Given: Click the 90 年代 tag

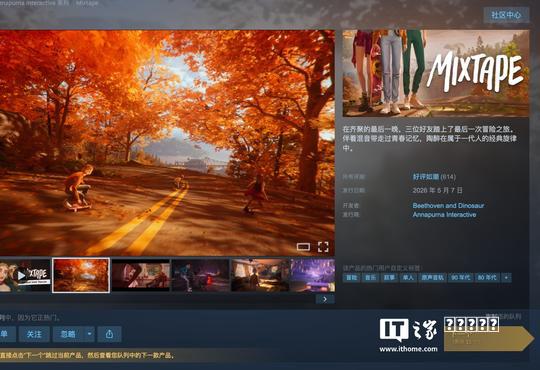Looking at the screenshot, I should click(460, 278).
